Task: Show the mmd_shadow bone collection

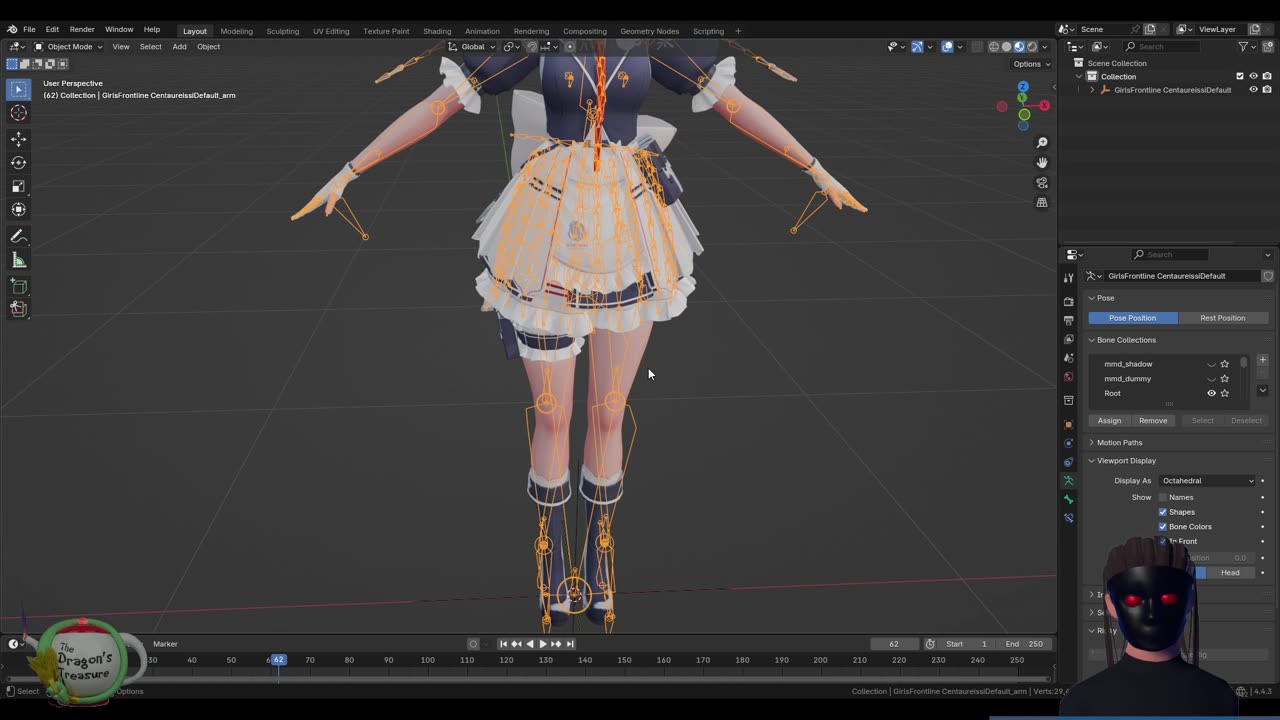Action: point(1211,364)
